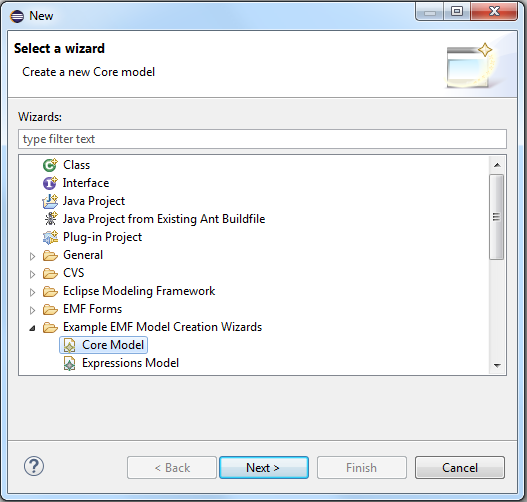Screen dimensions: 527x502
Task: Pick the Java Project icon
Action: click(x=50, y=201)
